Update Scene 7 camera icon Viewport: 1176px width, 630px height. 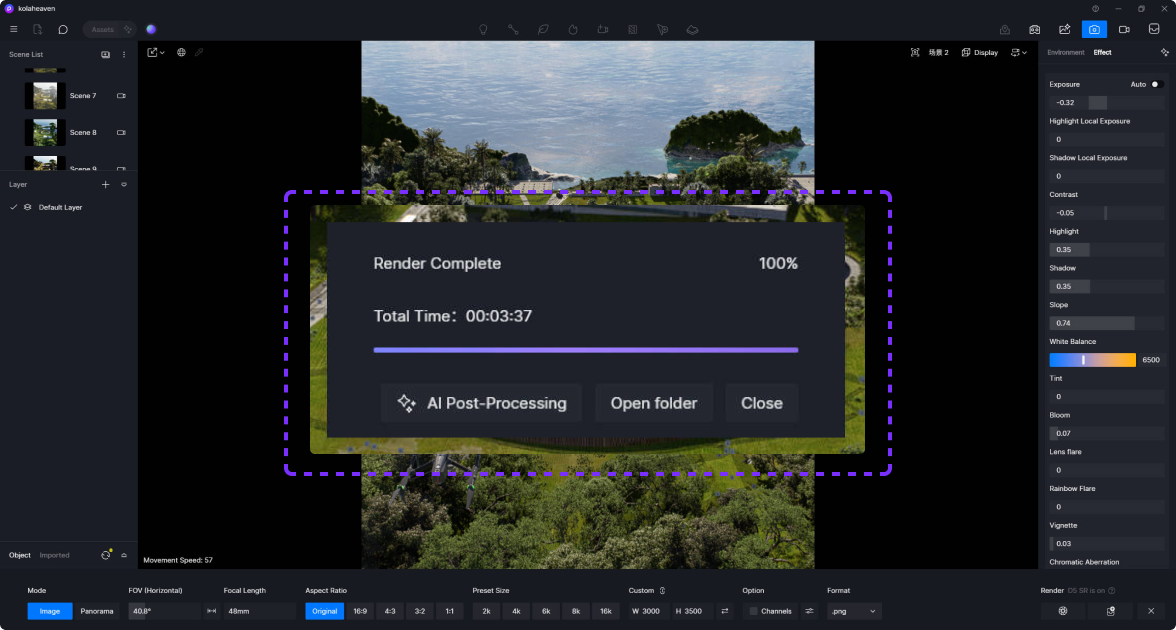point(121,96)
